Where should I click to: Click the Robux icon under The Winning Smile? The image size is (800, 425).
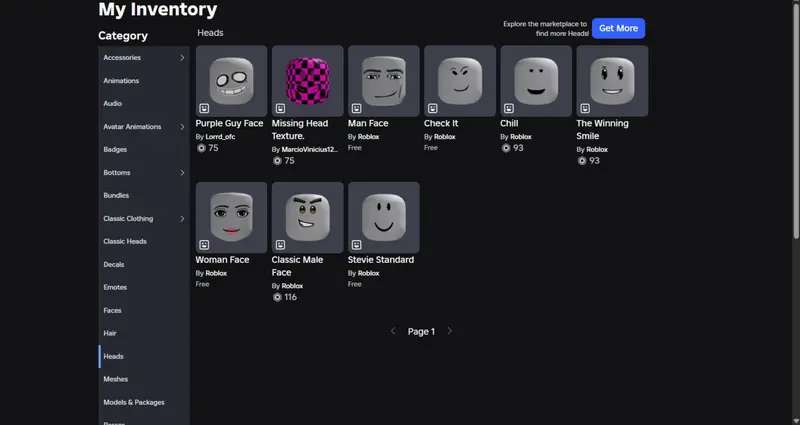tap(582, 160)
